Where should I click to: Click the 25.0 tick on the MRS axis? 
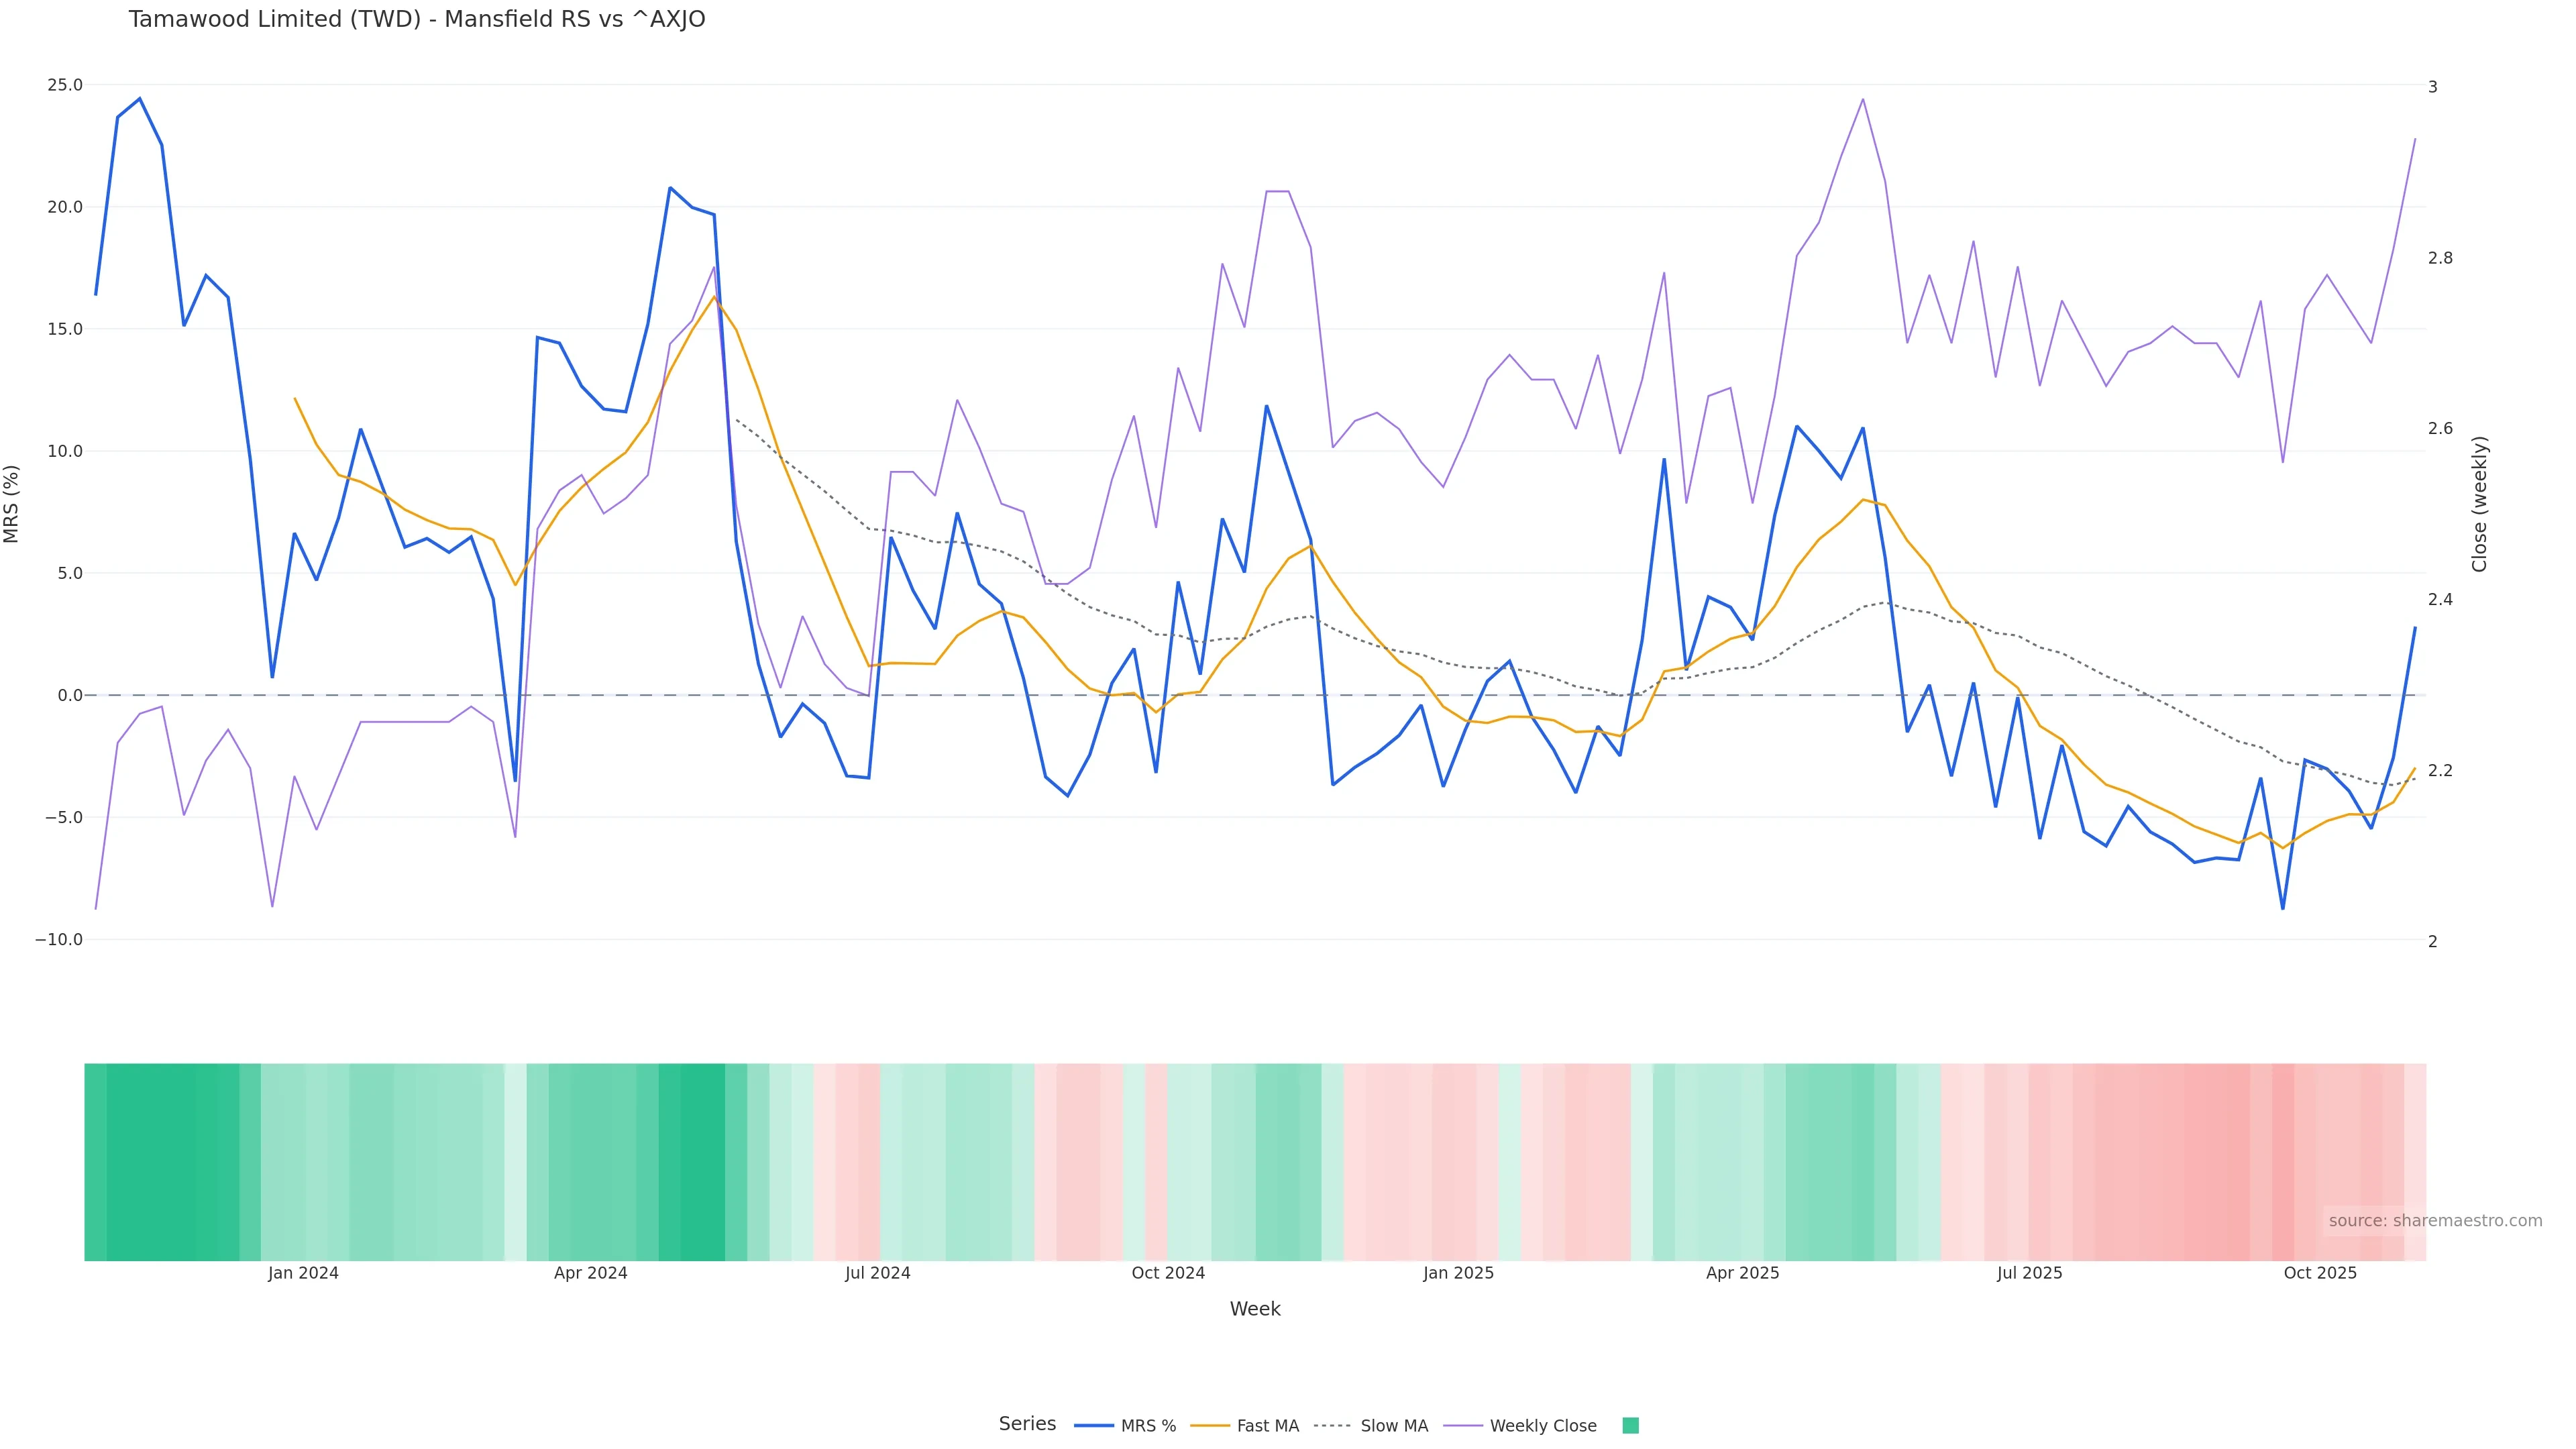65,85
